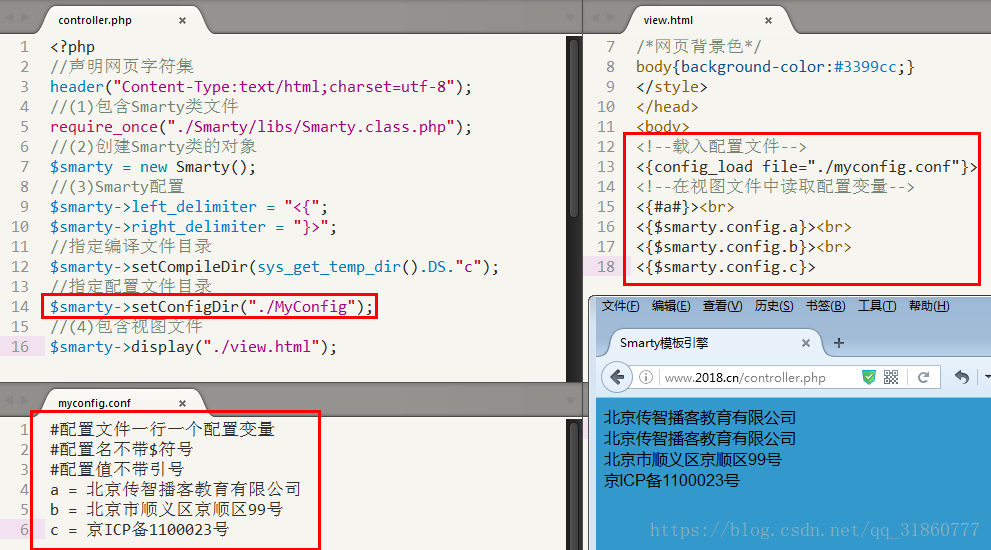991x550 pixels.
Task: Click the "c = 京ICP备1100023号" config line
Action: coord(139,529)
